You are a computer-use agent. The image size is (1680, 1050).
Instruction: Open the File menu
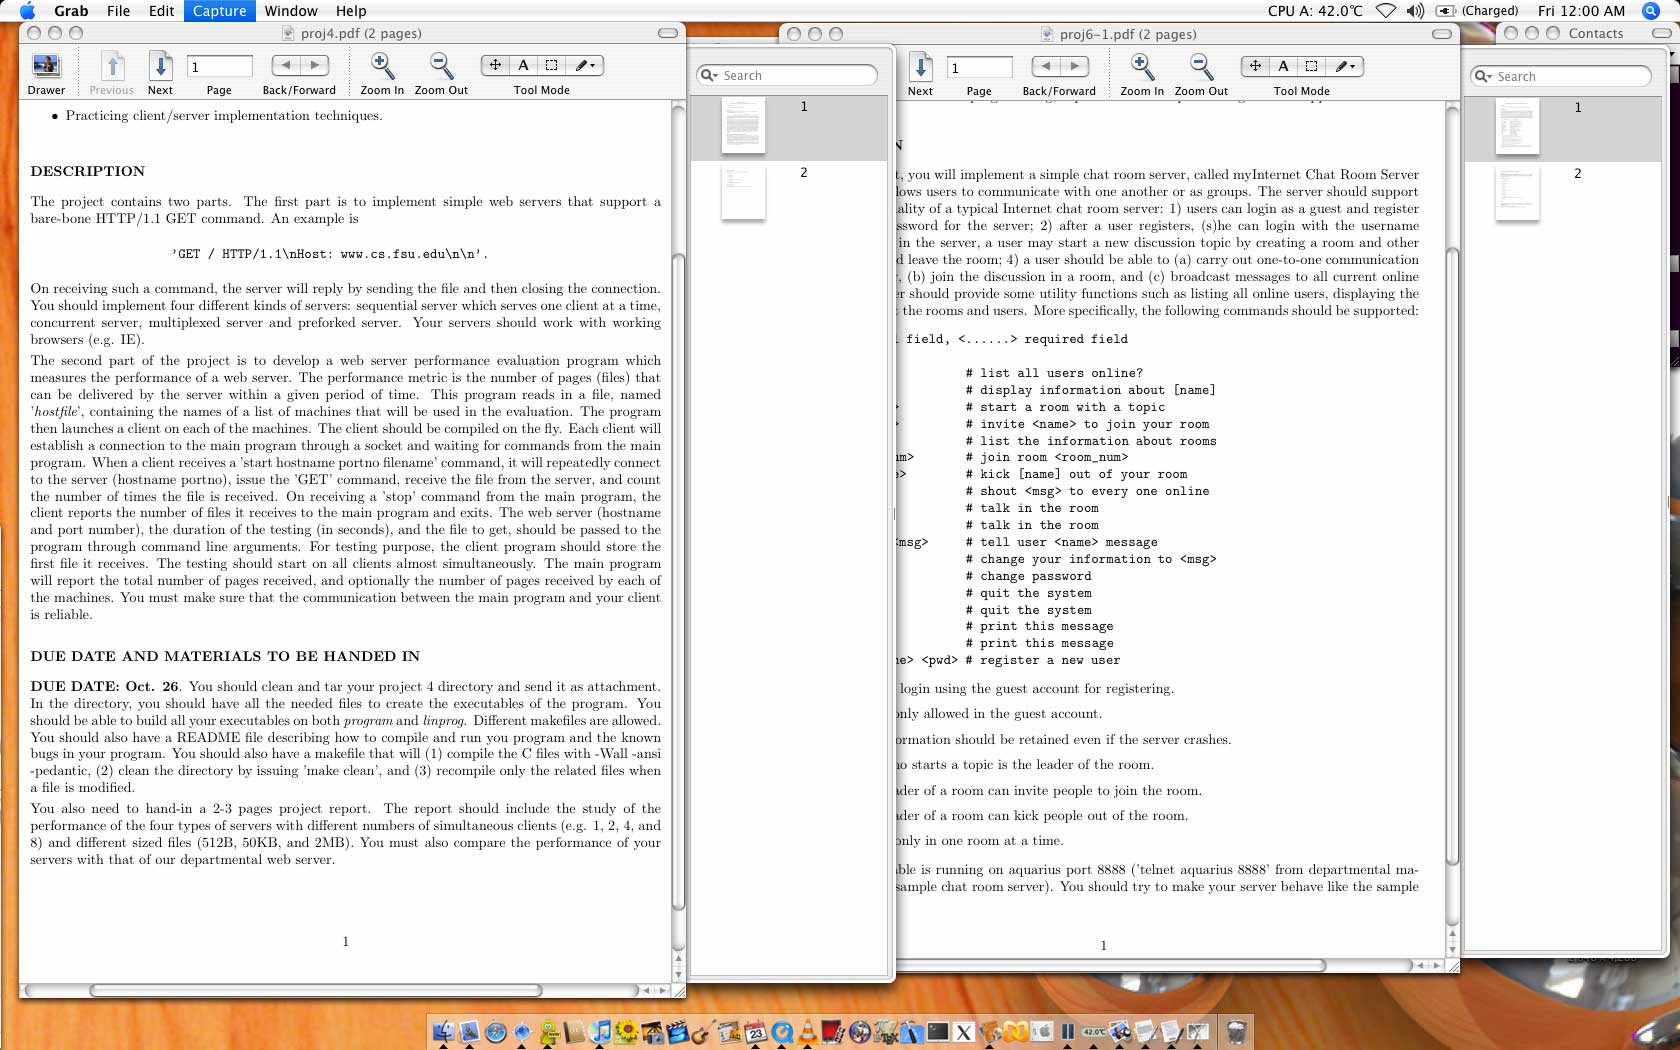point(118,11)
